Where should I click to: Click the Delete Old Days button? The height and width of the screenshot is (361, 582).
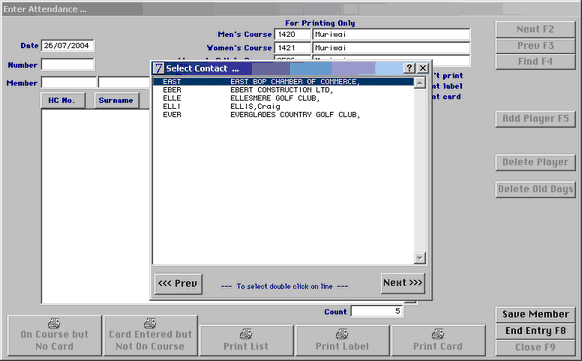[535, 189]
